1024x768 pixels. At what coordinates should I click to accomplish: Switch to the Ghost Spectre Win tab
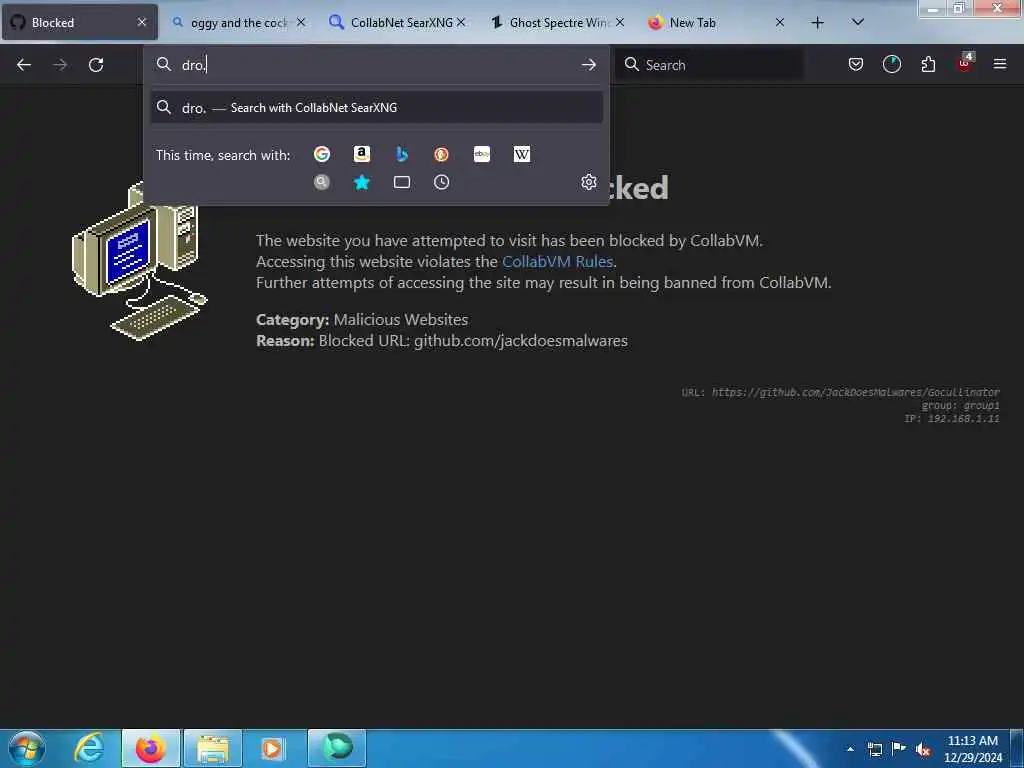coord(558,23)
